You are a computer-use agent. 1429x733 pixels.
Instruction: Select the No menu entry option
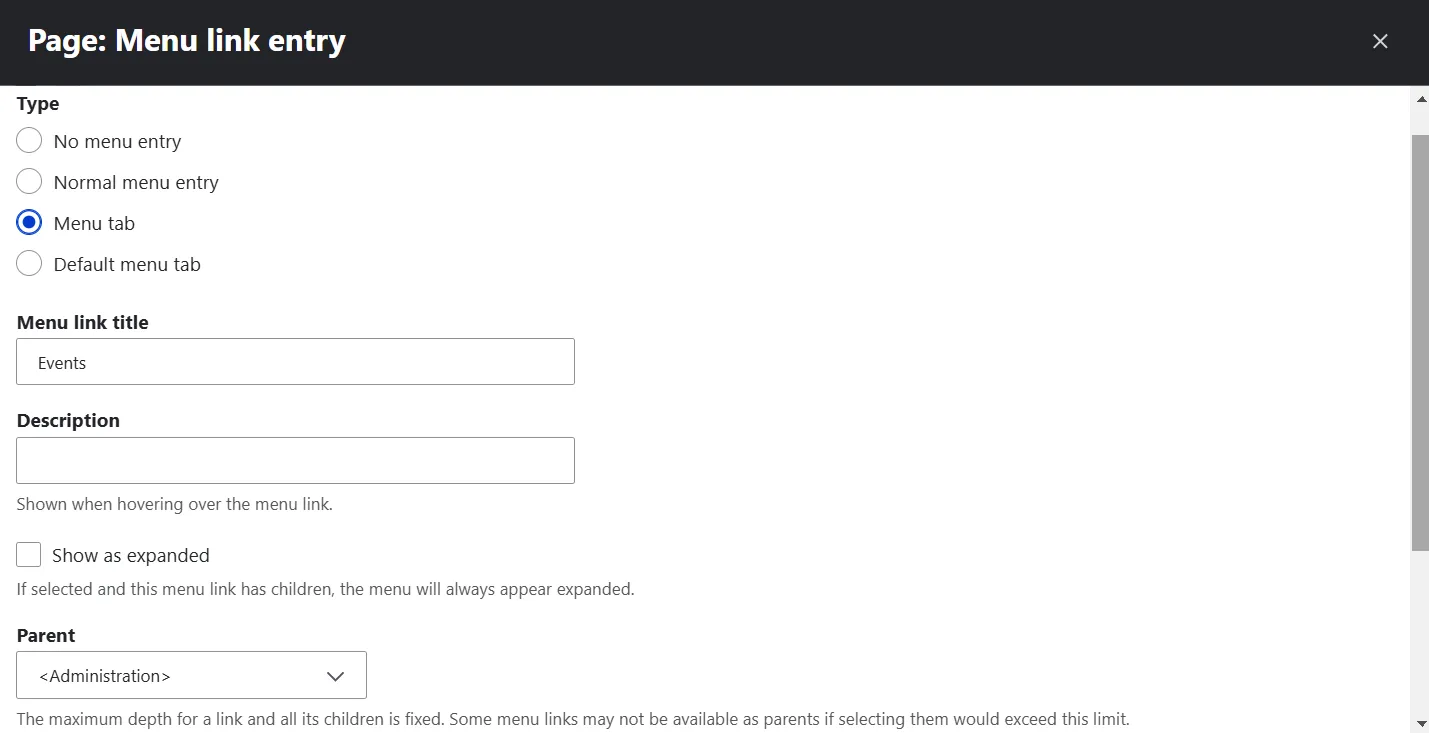click(x=29, y=141)
